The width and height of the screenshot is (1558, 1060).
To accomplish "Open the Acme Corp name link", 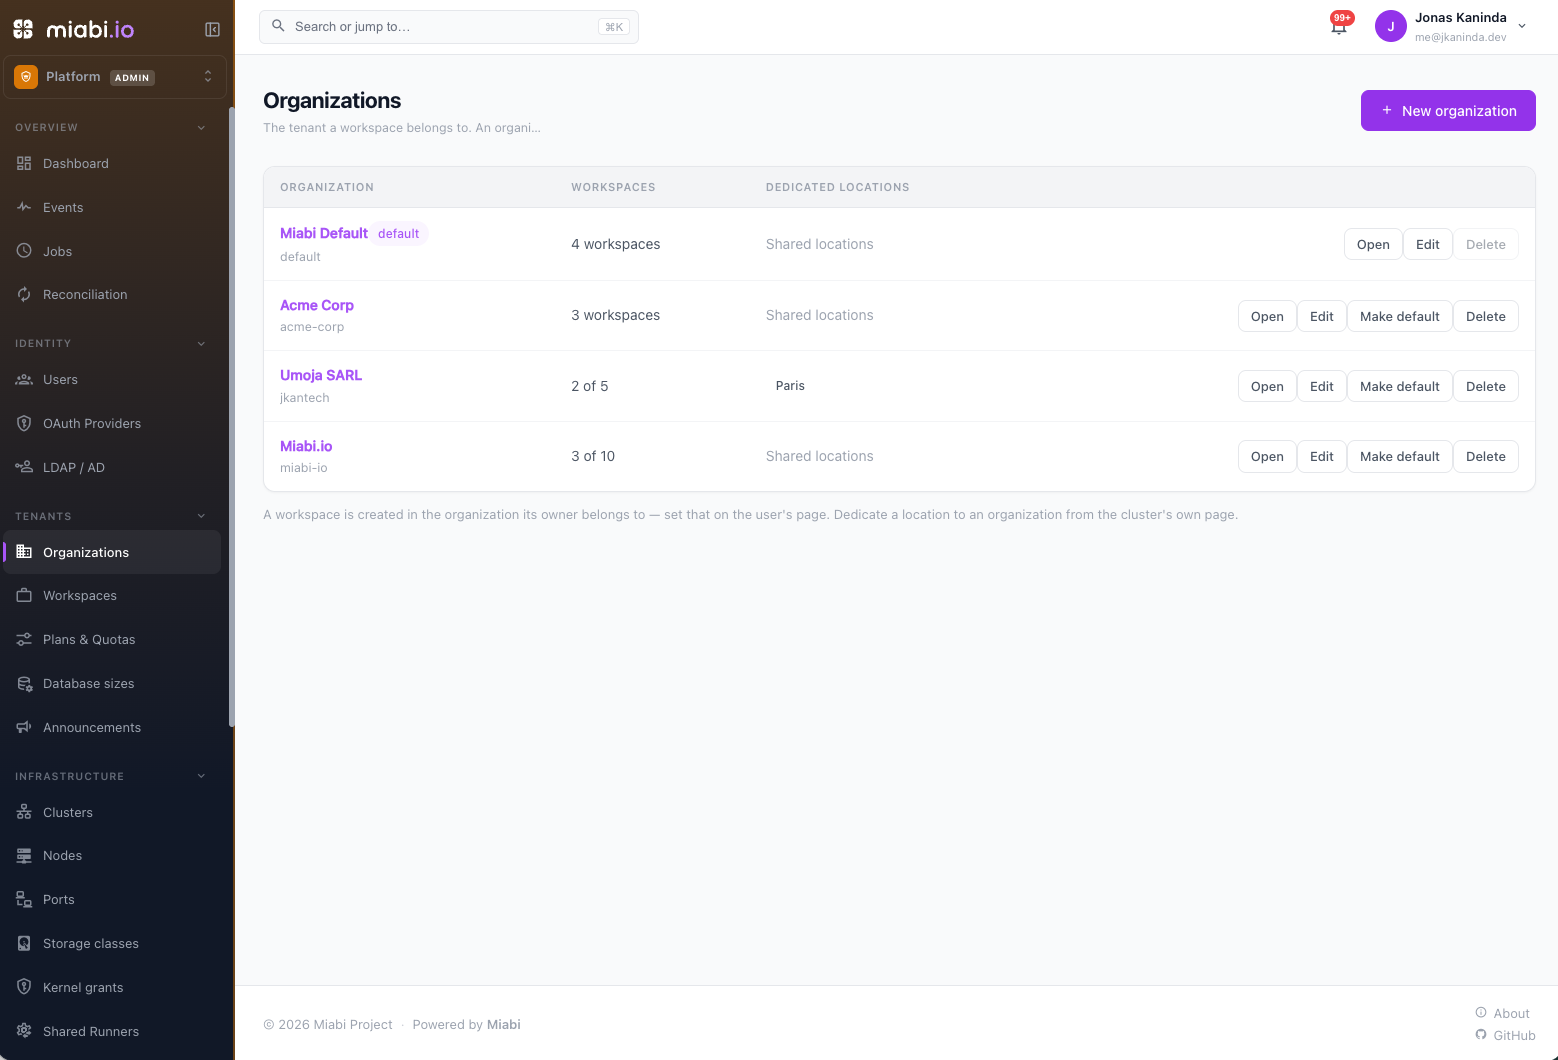I will click(317, 305).
